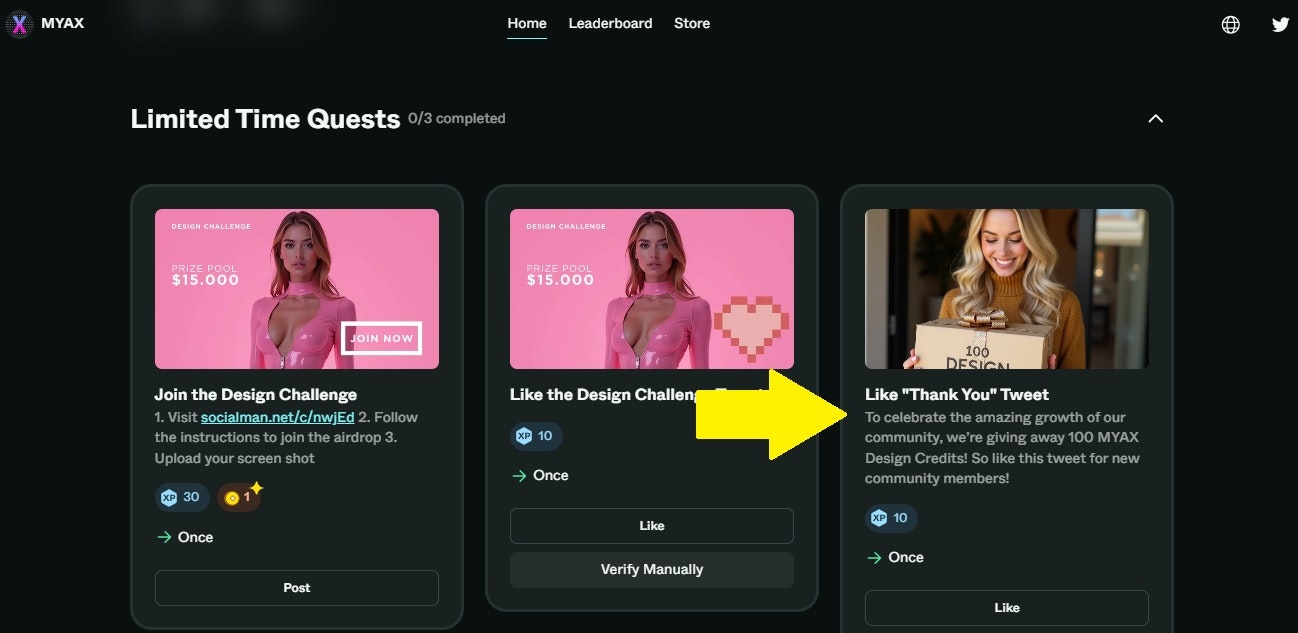The height and width of the screenshot is (633, 1298).
Task: Click the 10 XP badge on middle card
Action: 536,436
